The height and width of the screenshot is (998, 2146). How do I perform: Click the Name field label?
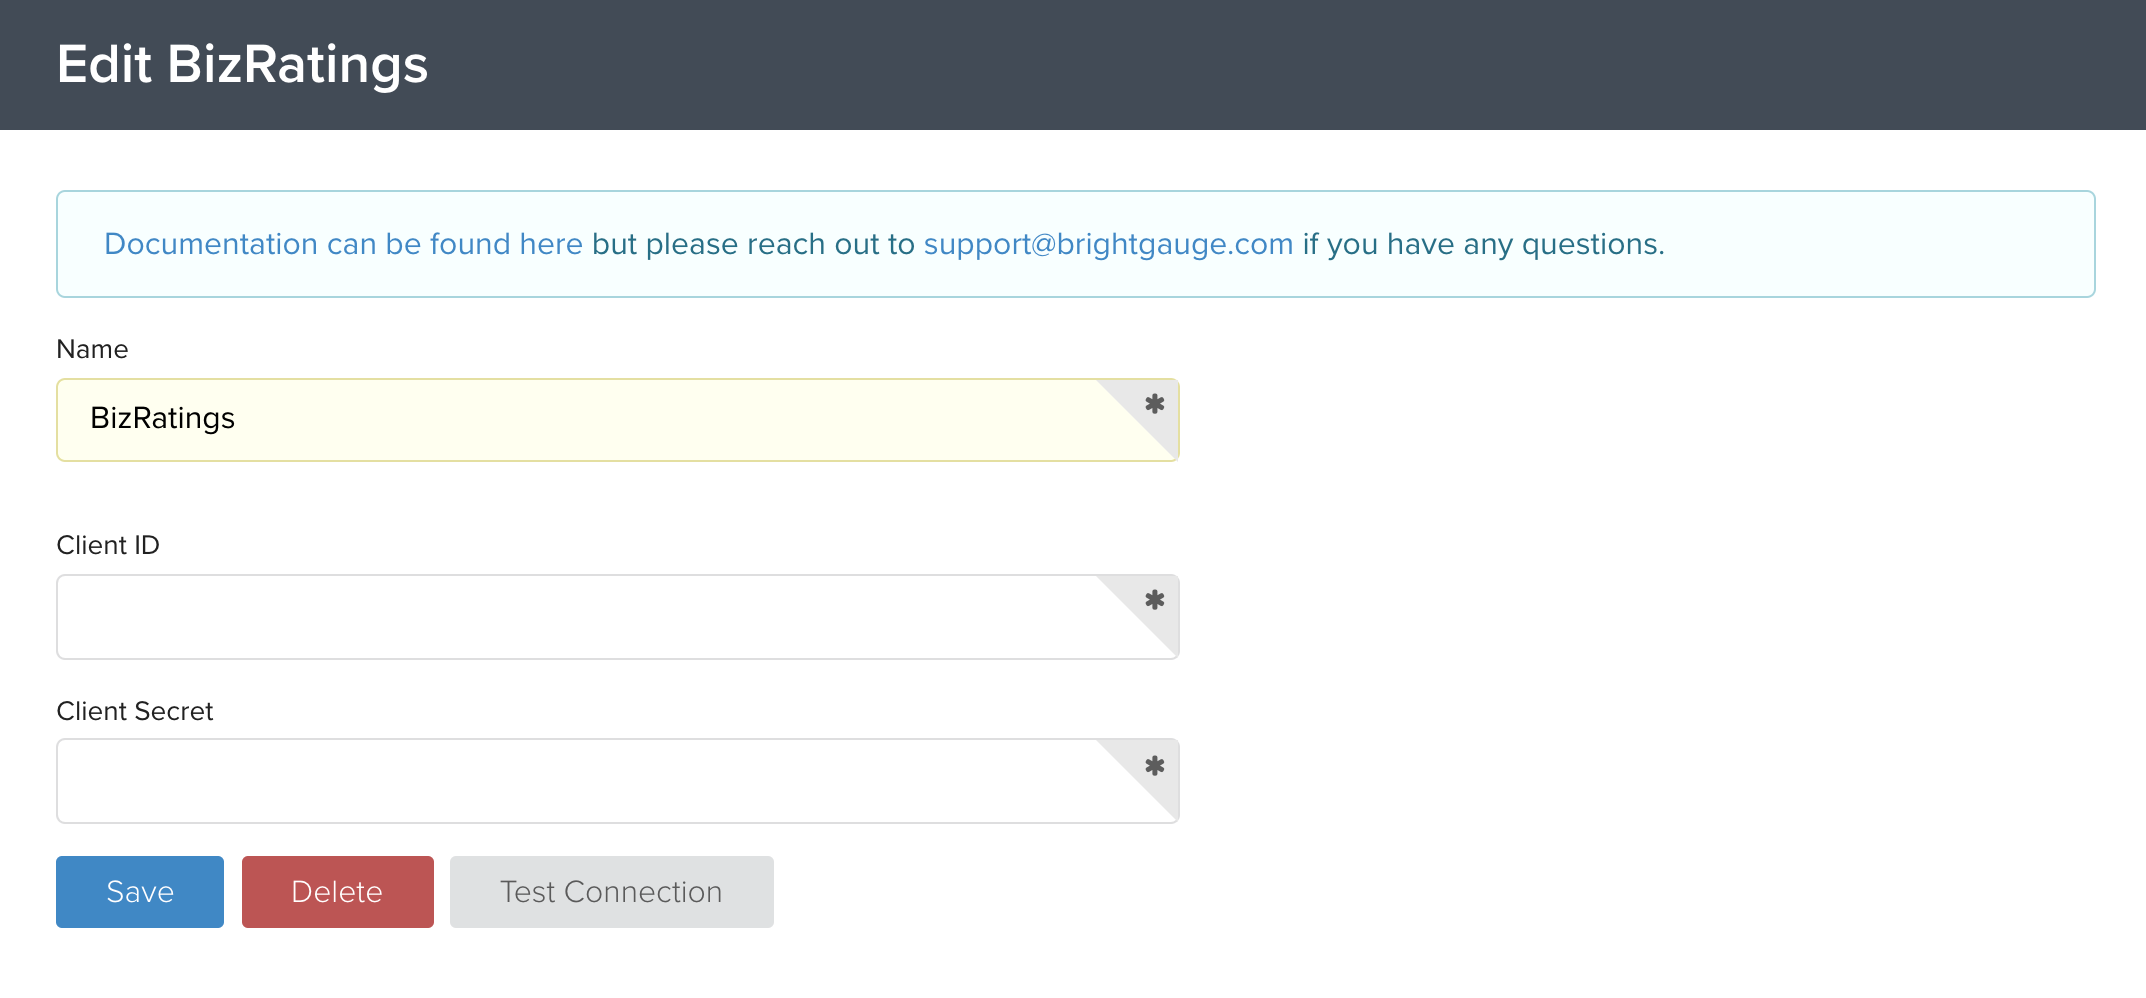coord(92,349)
